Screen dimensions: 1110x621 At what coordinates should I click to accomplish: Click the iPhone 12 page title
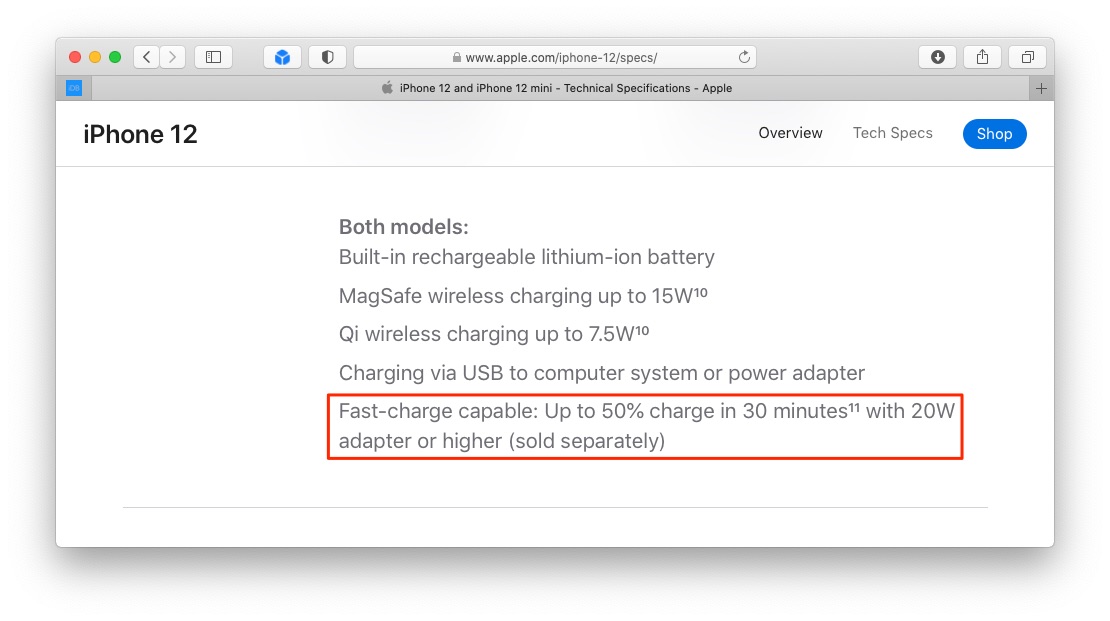[140, 135]
